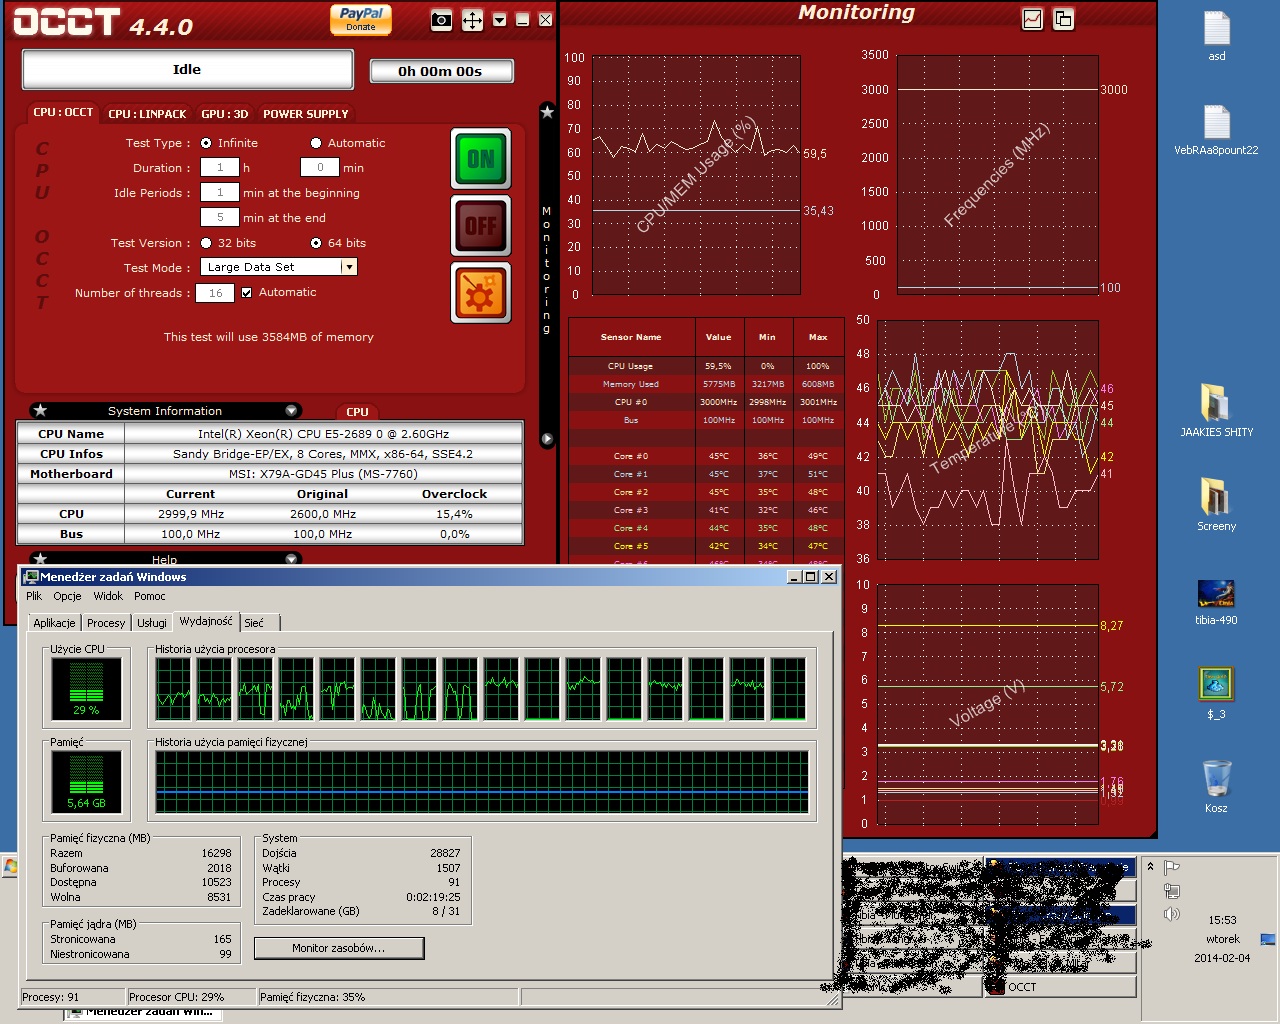Open the Plik menu in Task Manager
The width and height of the screenshot is (1280, 1024).
coord(34,596)
